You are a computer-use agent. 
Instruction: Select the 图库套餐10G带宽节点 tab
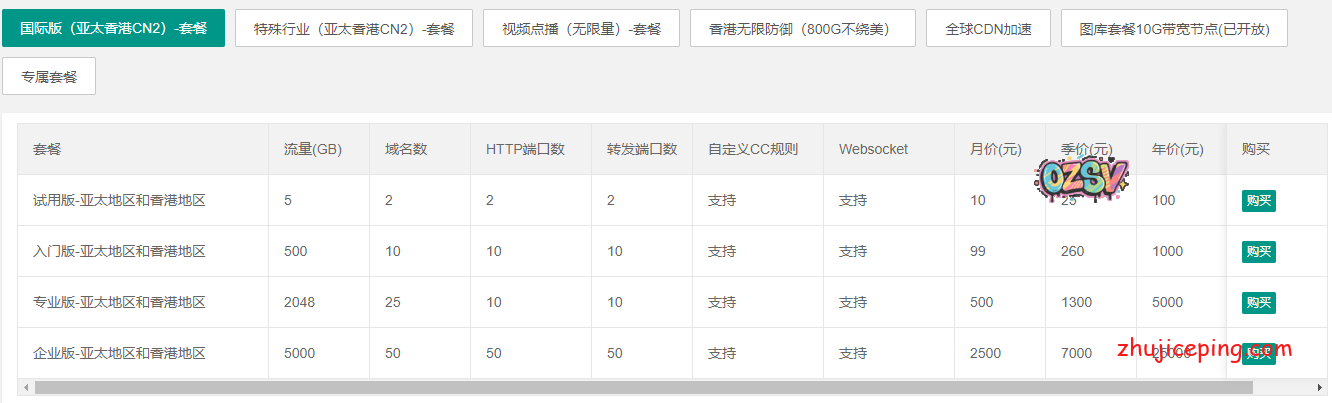tap(1174, 28)
